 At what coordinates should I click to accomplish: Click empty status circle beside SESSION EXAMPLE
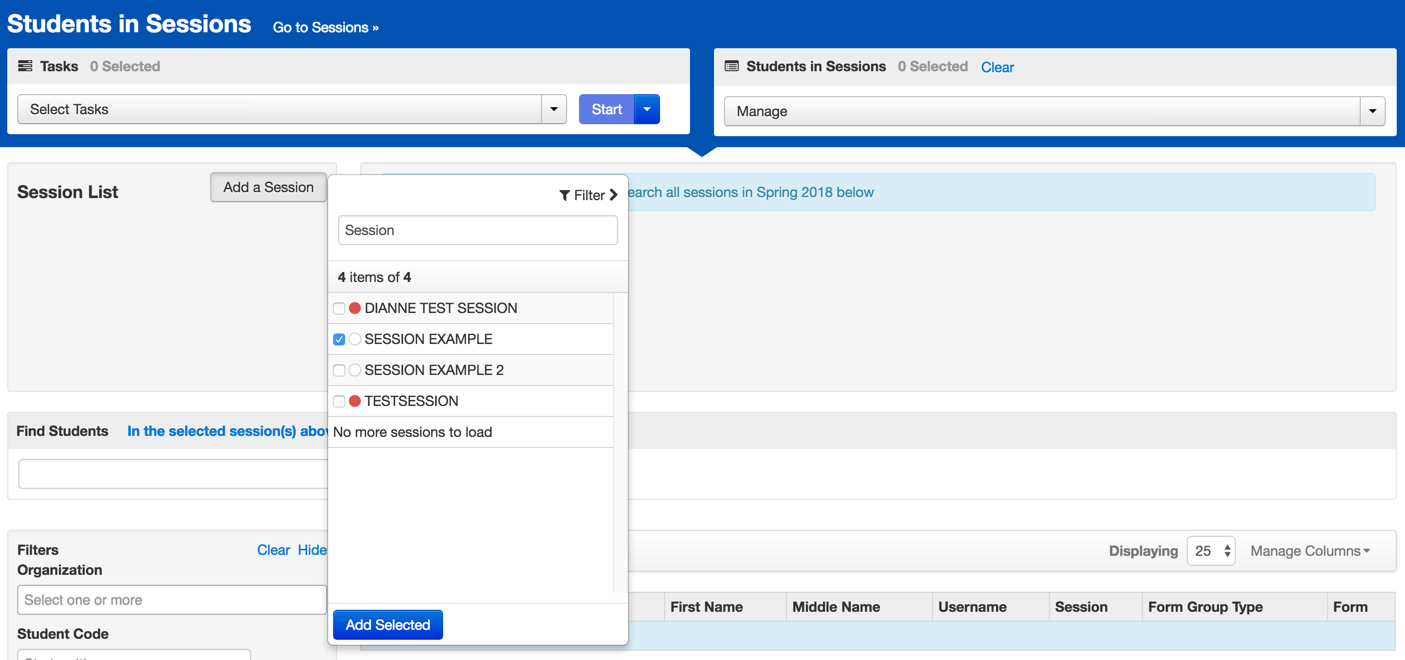click(355, 339)
